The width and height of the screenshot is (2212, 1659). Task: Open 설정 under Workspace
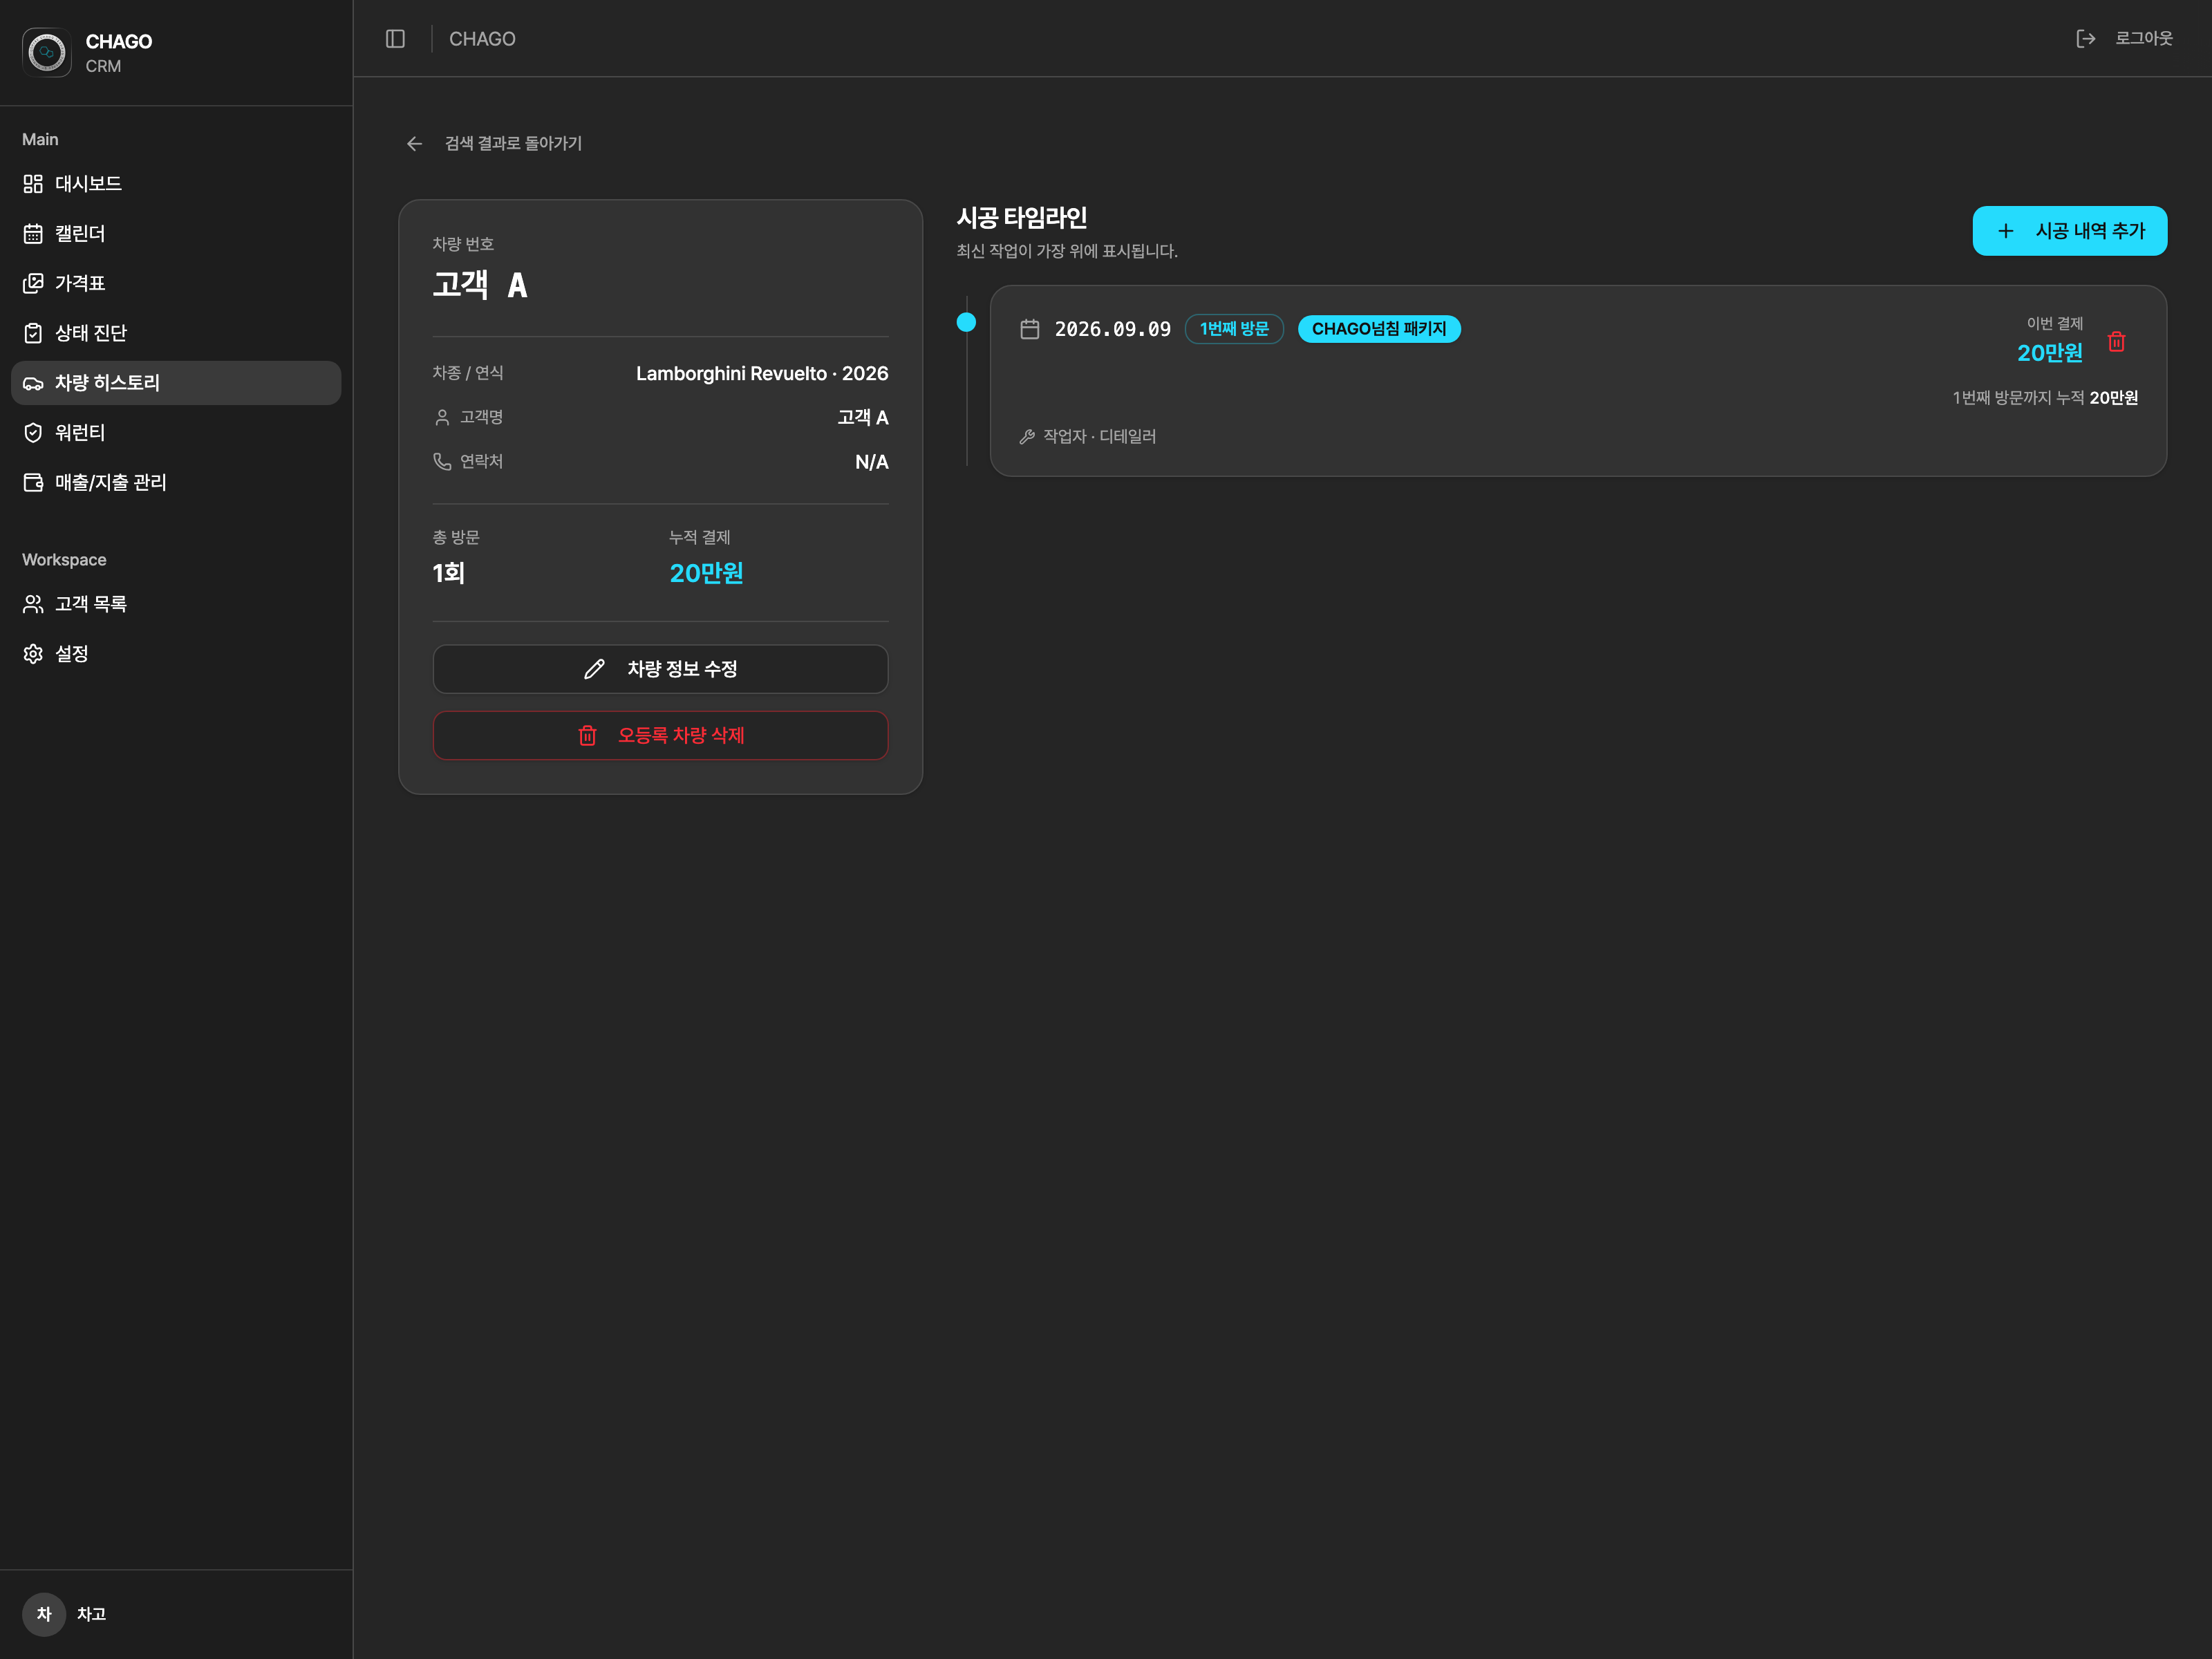[176, 654]
